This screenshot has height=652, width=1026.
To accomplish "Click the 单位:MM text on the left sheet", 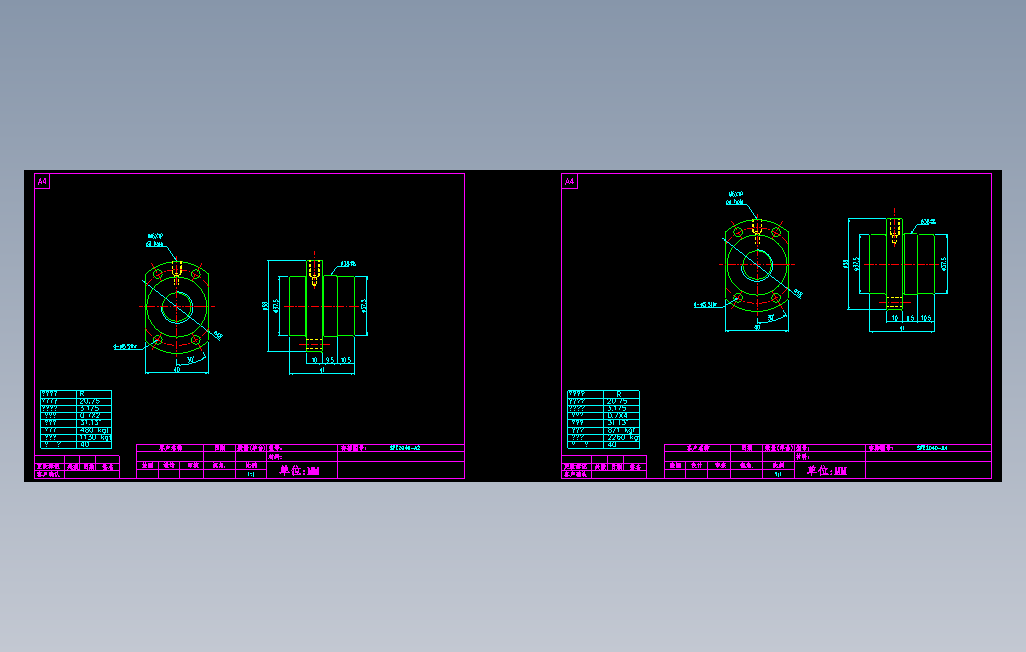I will 300,470.
